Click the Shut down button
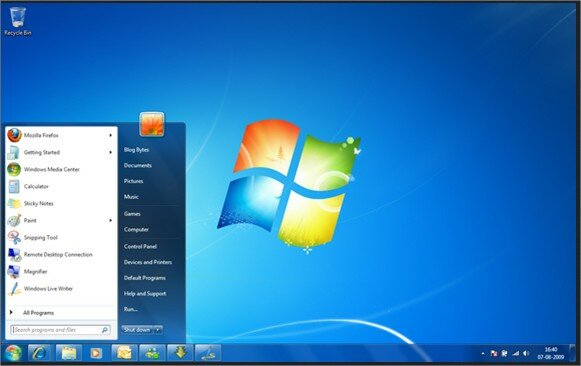581x366 pixels. coord(137,330)
